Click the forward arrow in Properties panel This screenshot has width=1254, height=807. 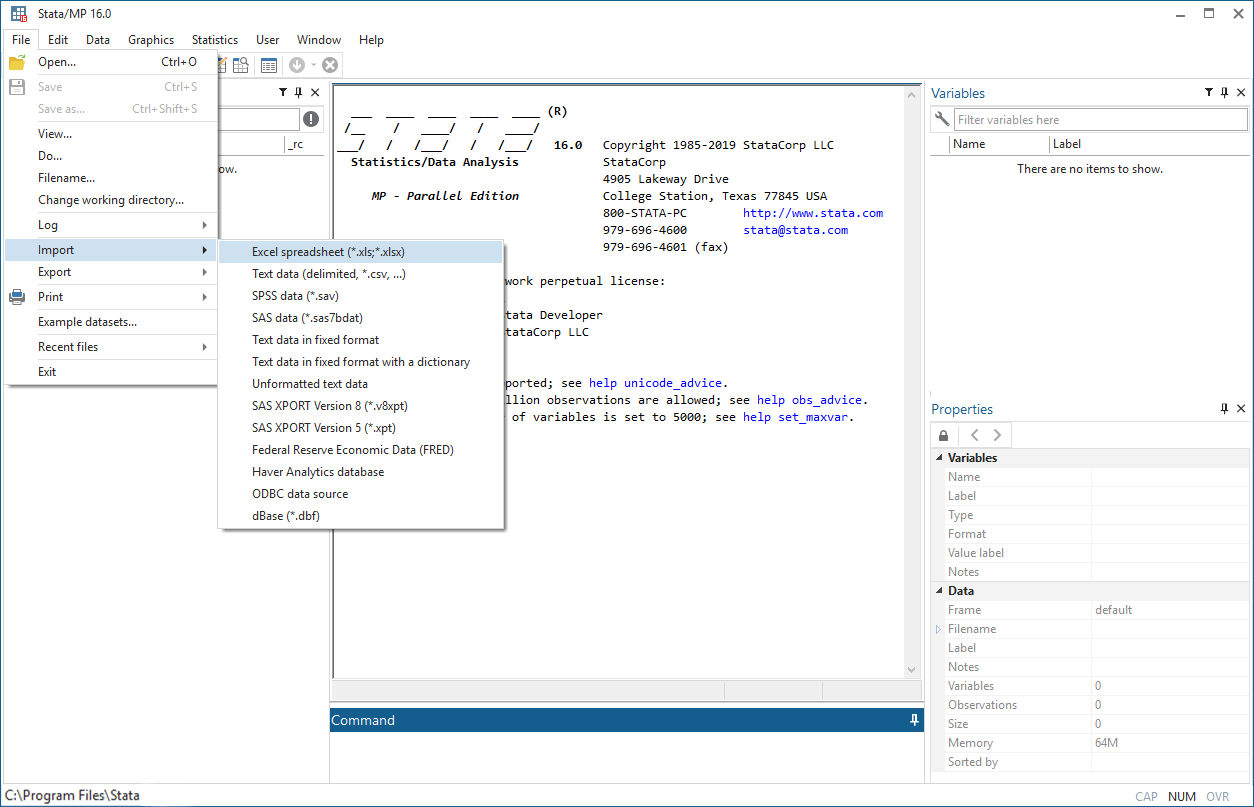[x=996, y=434]
